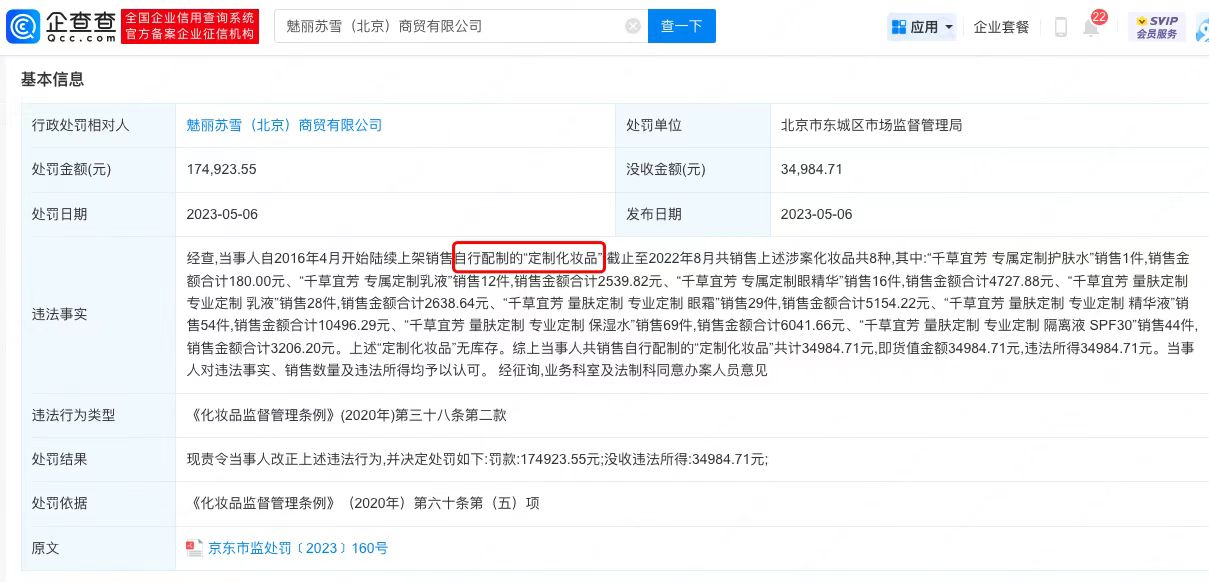The width and height of the screenshot is (1209, 582).
Task: Click the 违法事实 label cell
Action: (x=98, y=314)
